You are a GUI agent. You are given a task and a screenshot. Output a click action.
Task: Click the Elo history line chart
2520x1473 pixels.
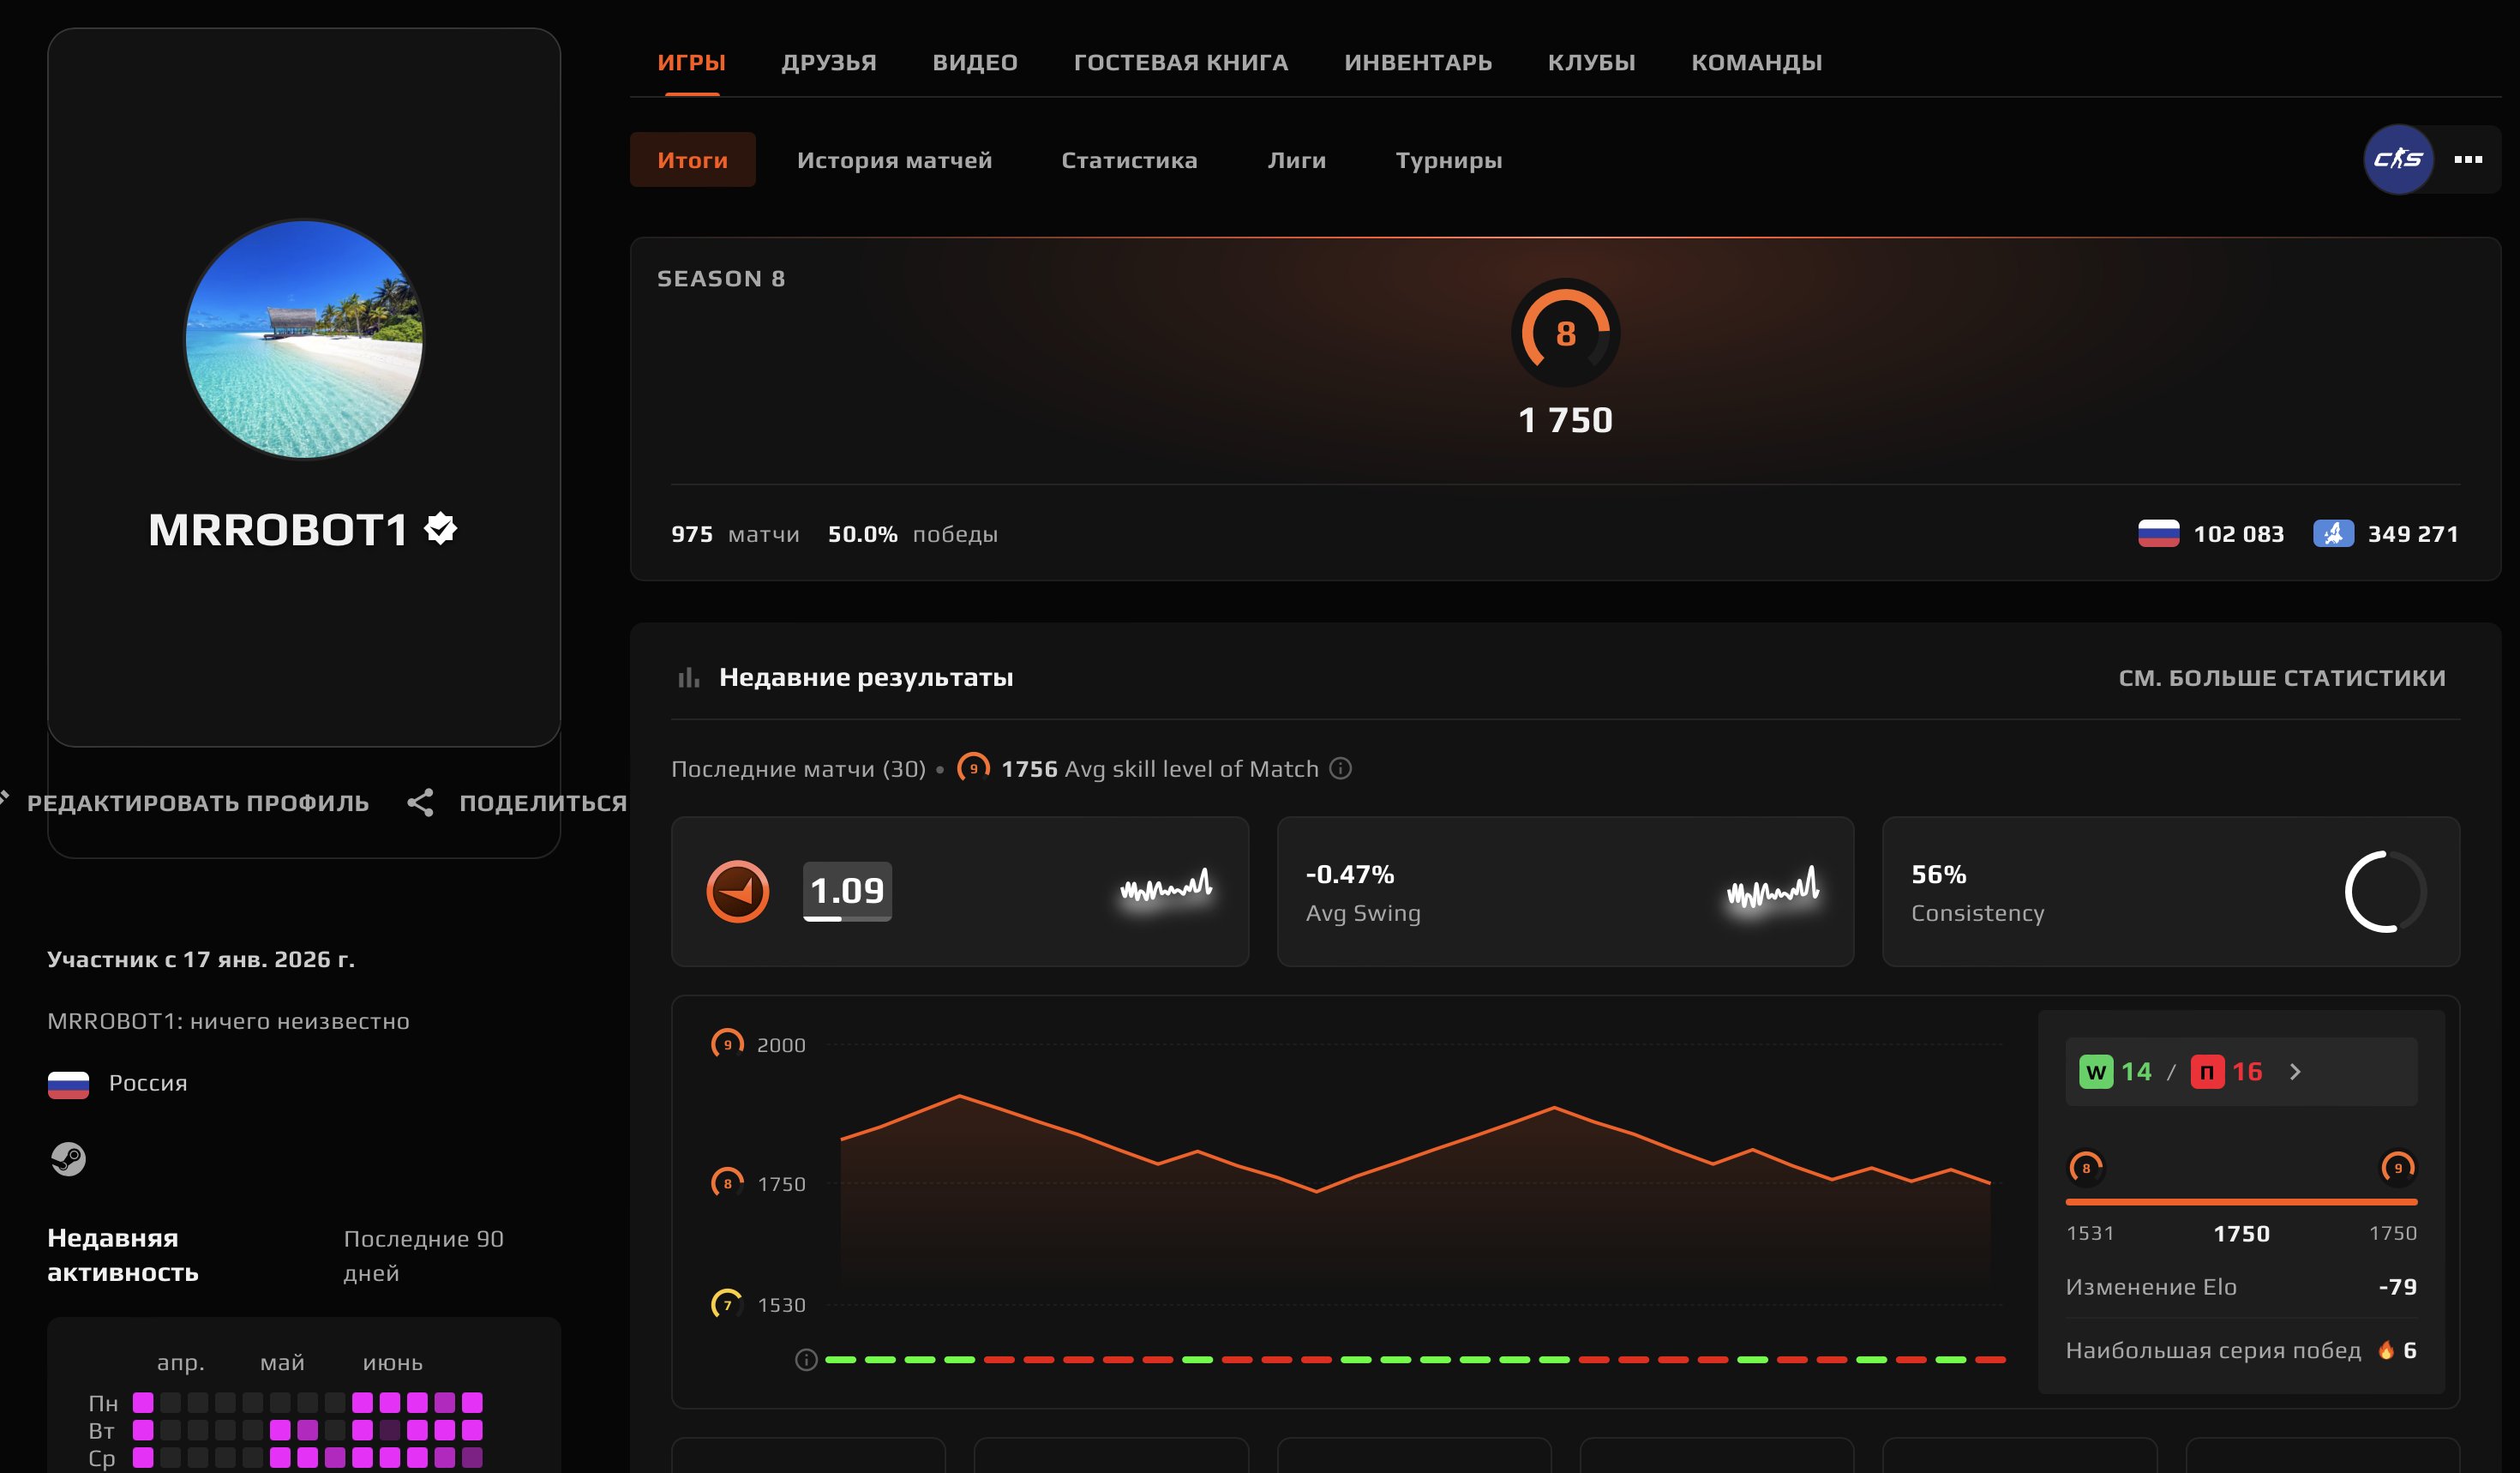[x=1415, y=1185]
